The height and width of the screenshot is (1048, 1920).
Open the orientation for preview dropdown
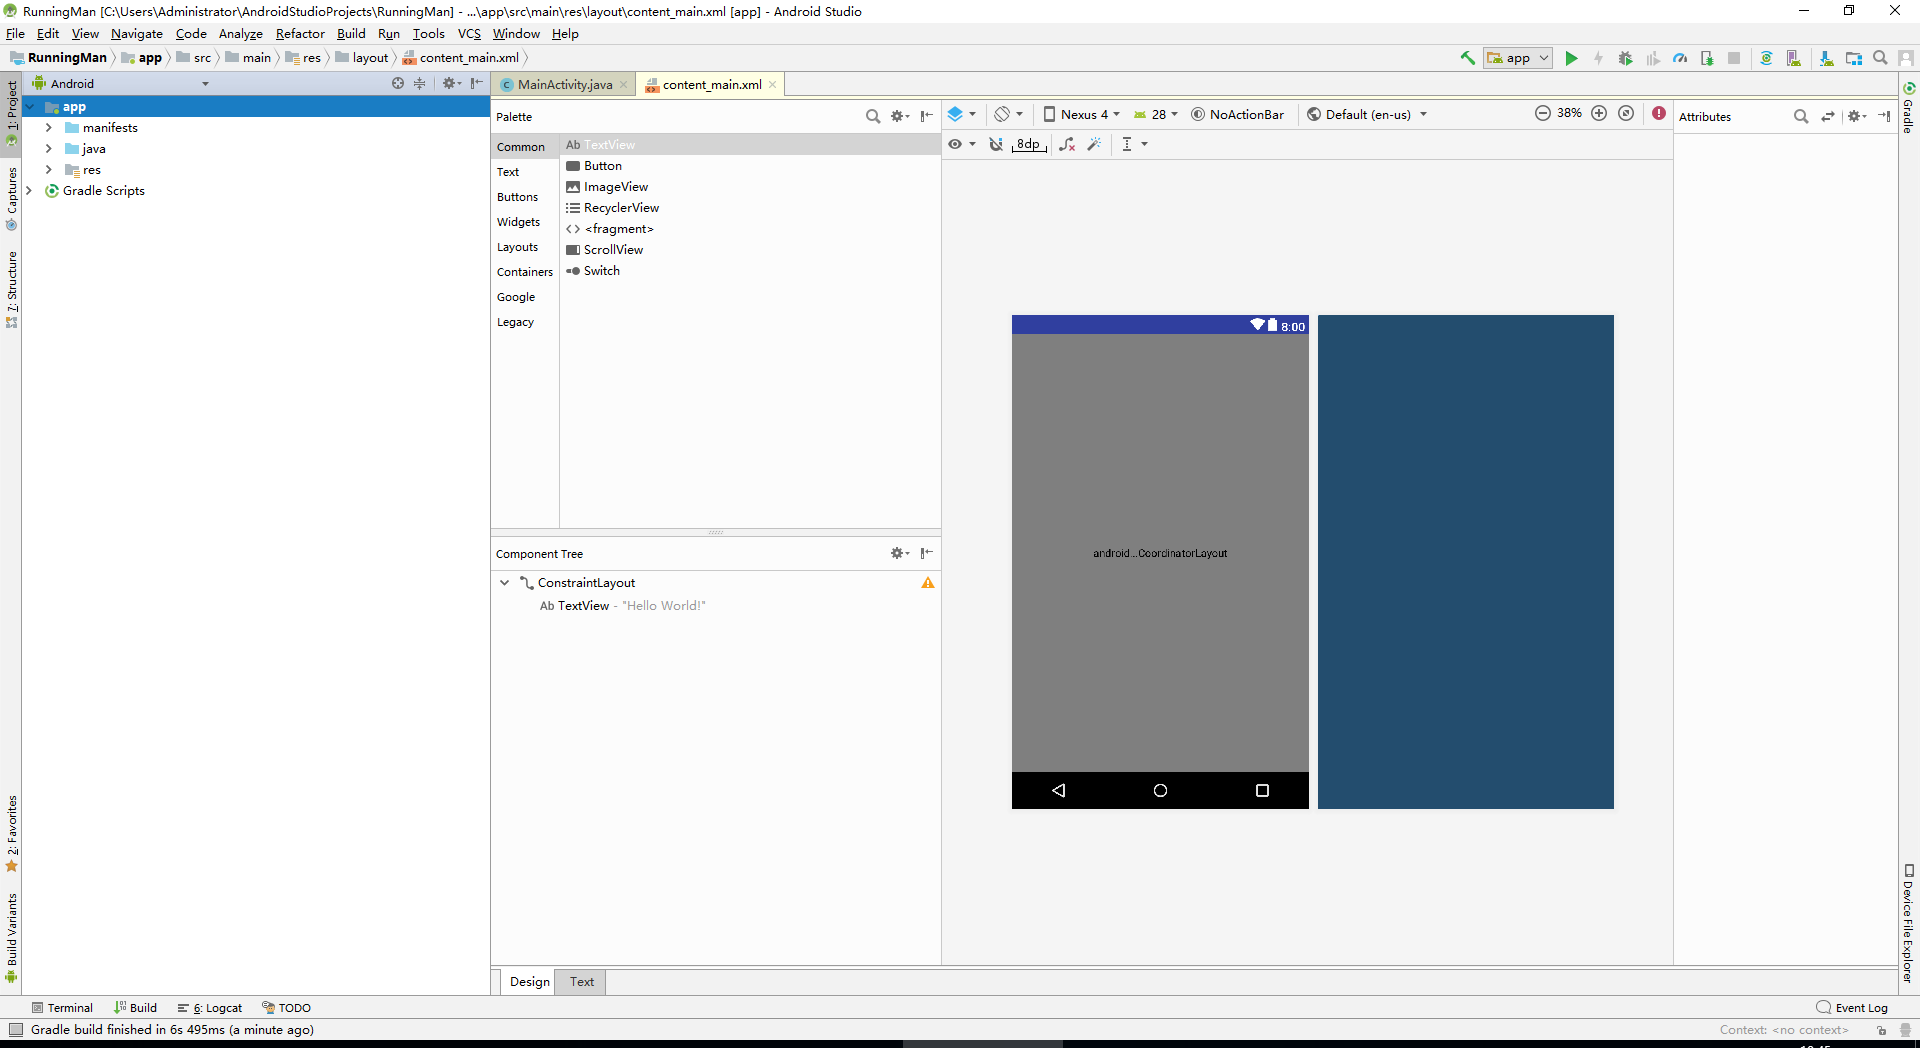click(x=1009, y=114)
